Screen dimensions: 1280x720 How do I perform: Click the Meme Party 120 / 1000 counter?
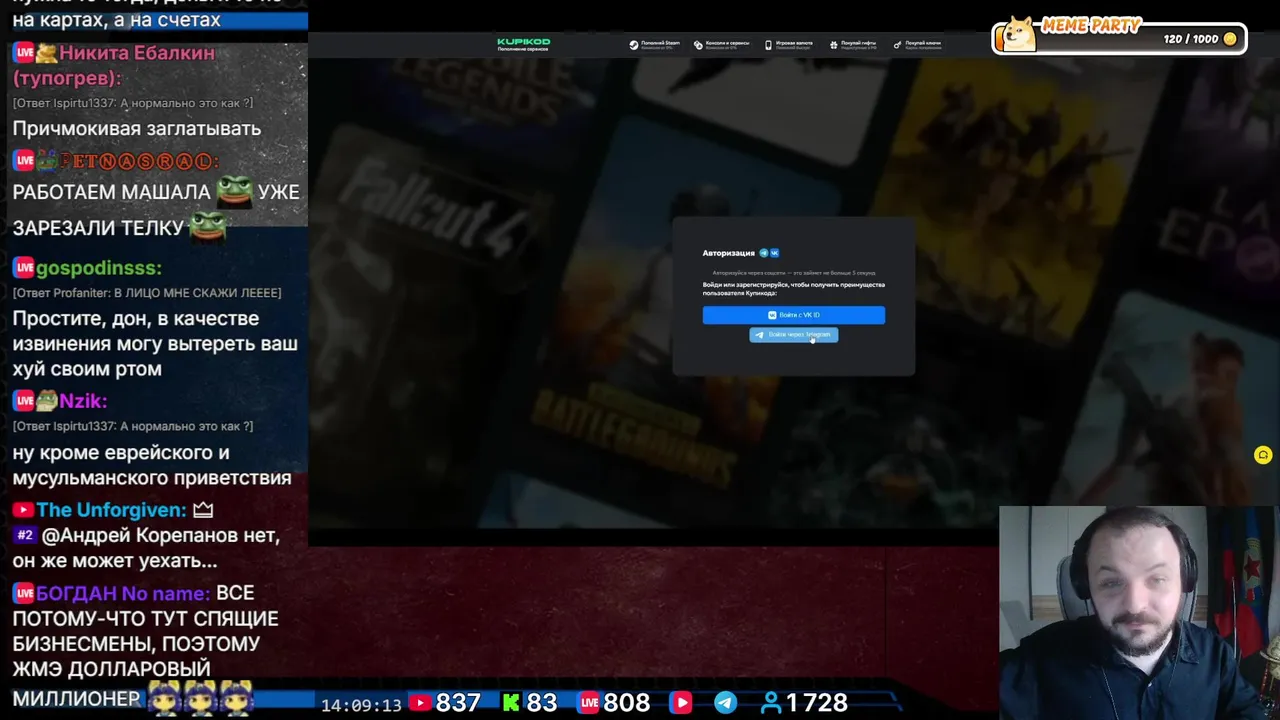click(1191, 39)
